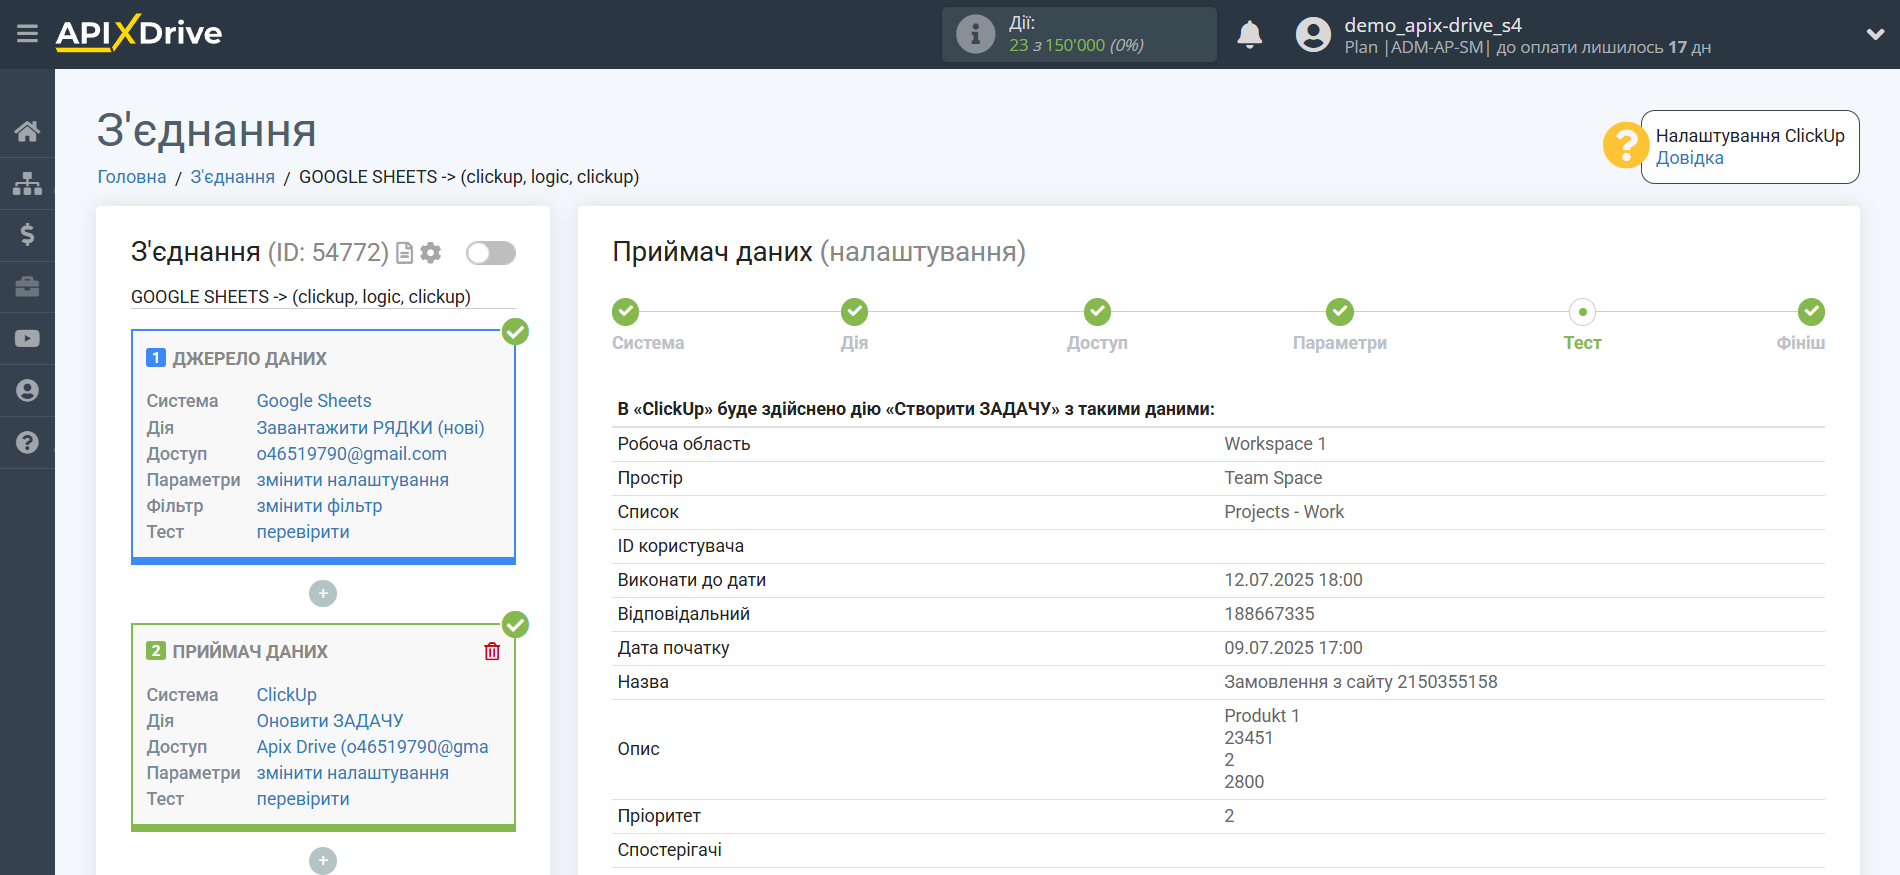Open the user profile sidebar icon
This screenshot has height=875, width=1900.
pos(27,391)
